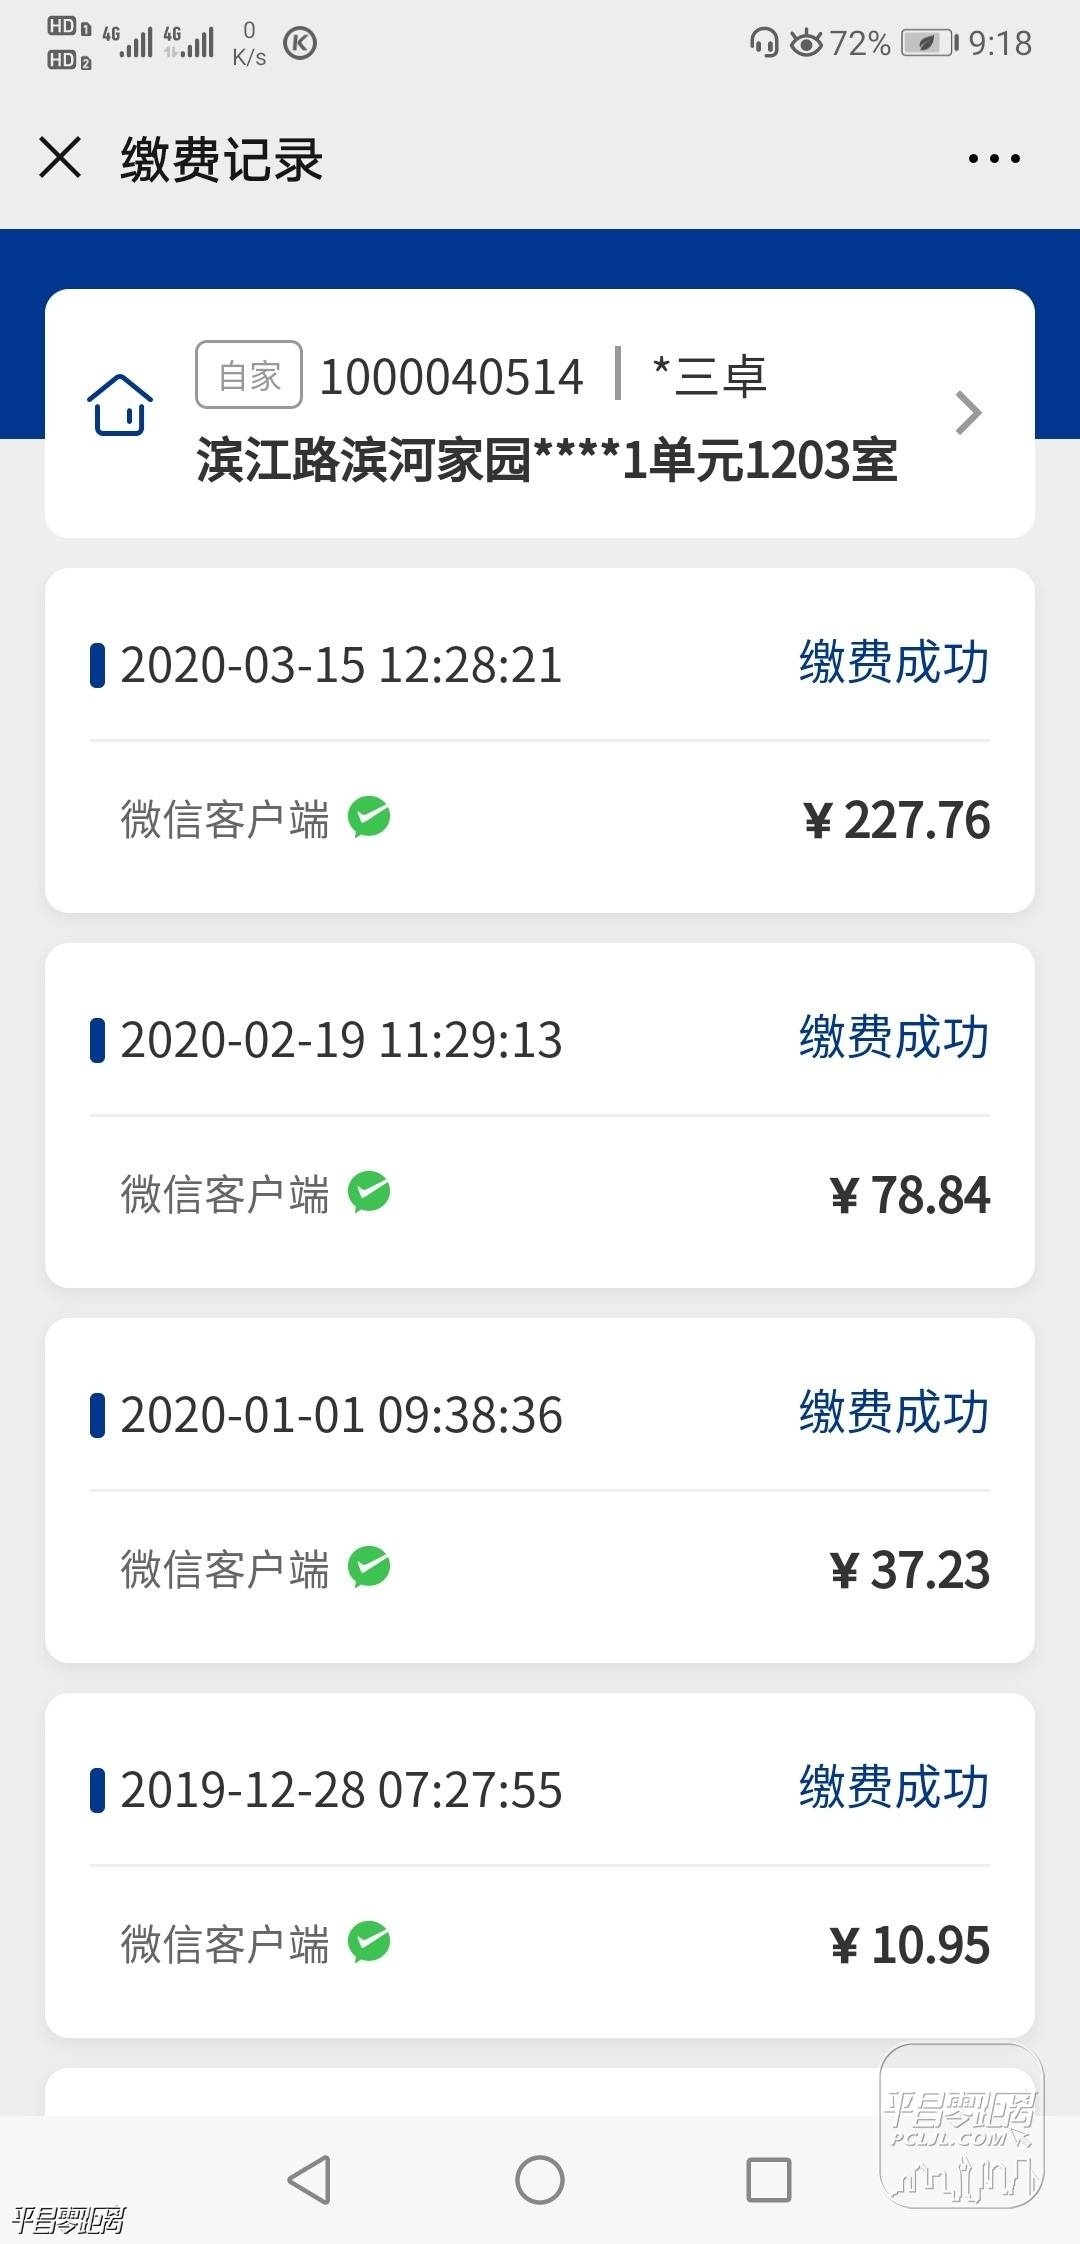Tap the Android home circle button
This screenshot has width=1080, height=2244.
[x=540, y=2180]
